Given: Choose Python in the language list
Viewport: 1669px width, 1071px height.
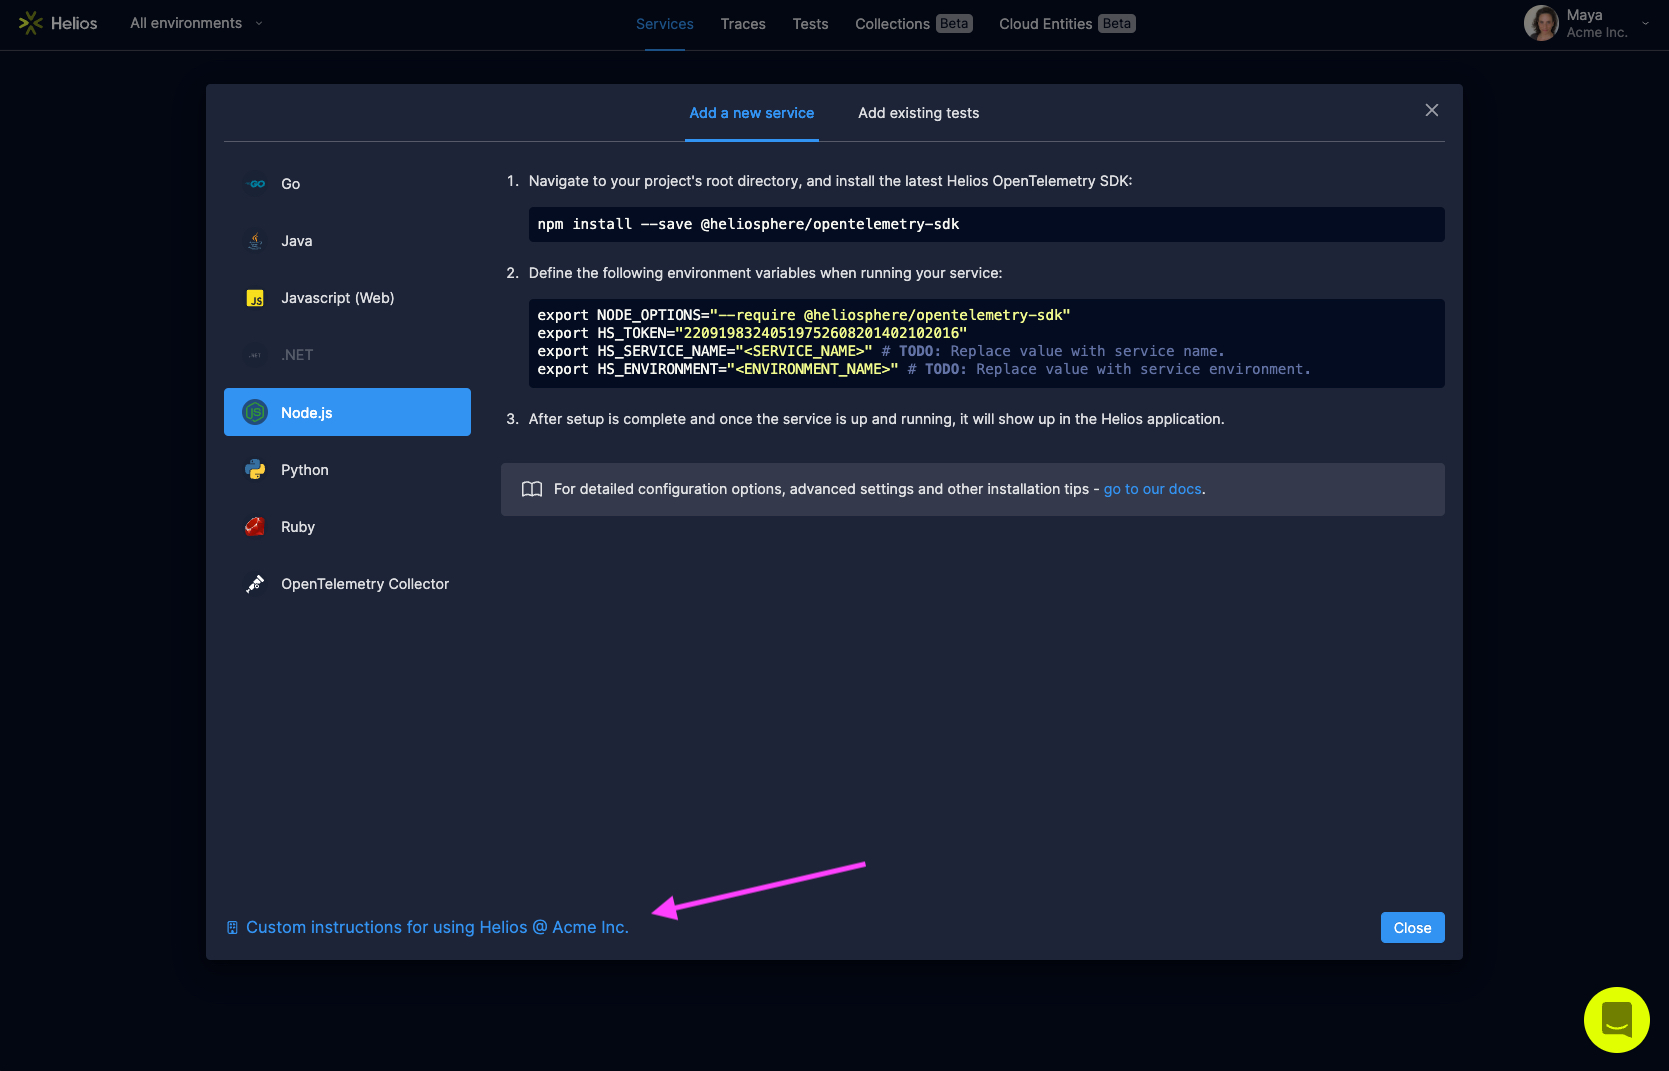Looking at the screenshot, I should point(347,470).
